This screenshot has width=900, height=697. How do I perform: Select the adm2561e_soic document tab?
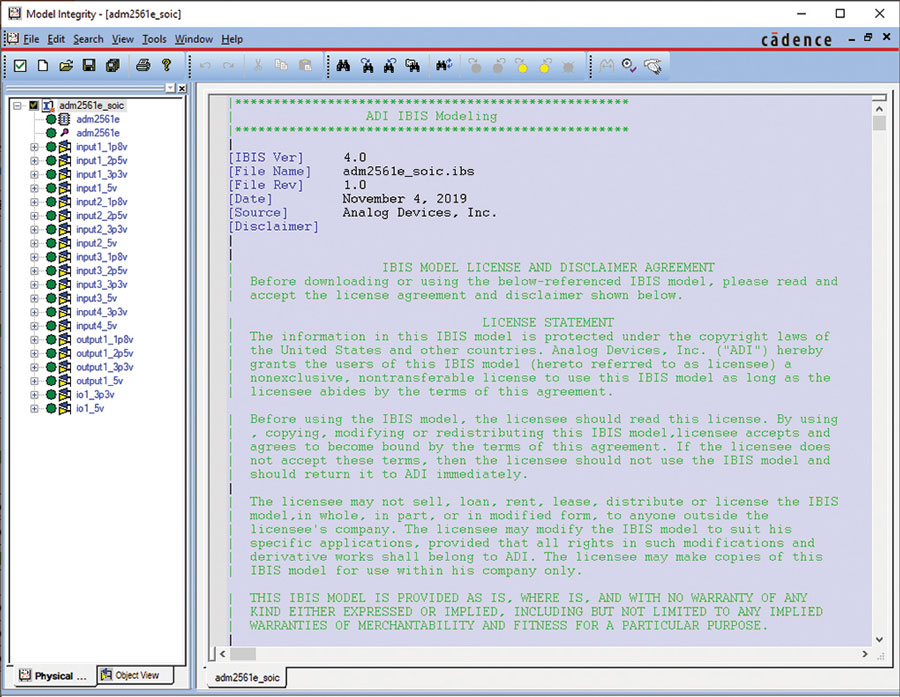tap(247, 678)
